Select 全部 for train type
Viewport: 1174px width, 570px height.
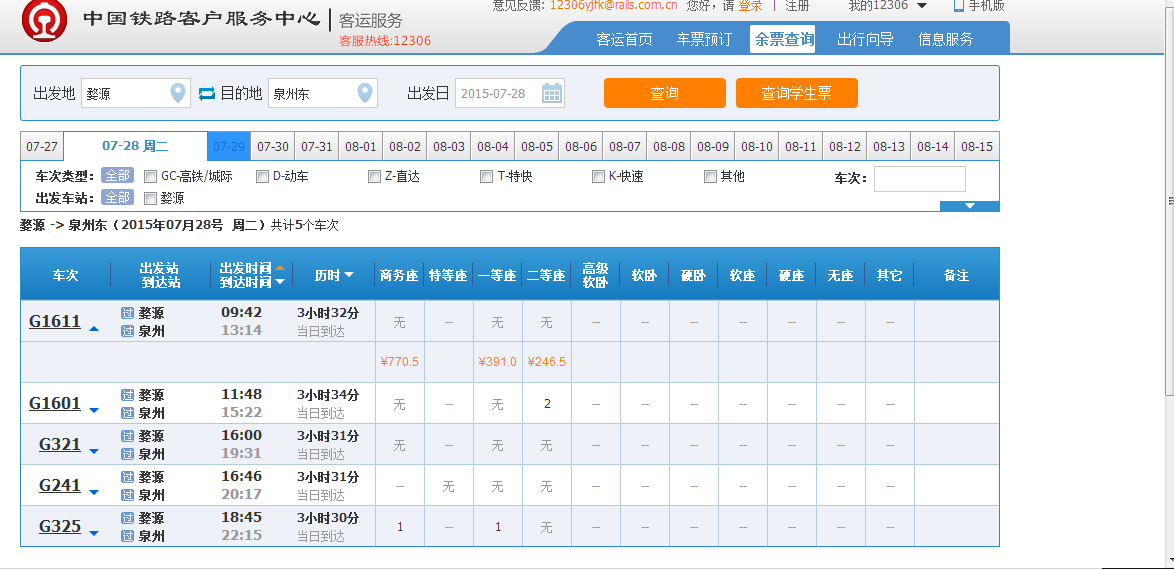pyautogui.click(x=118, y=176)
